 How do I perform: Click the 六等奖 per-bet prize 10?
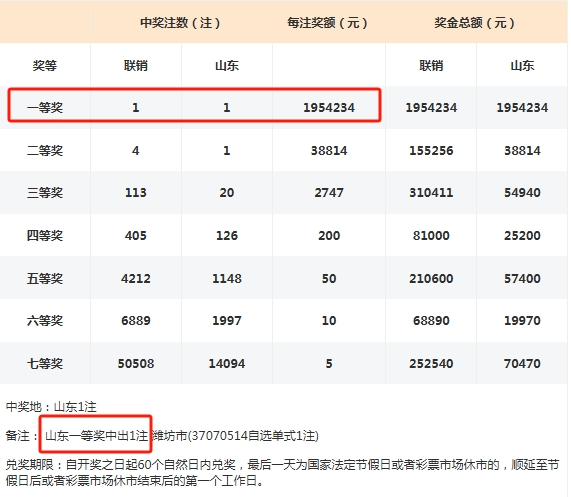[x=329, y=321]
